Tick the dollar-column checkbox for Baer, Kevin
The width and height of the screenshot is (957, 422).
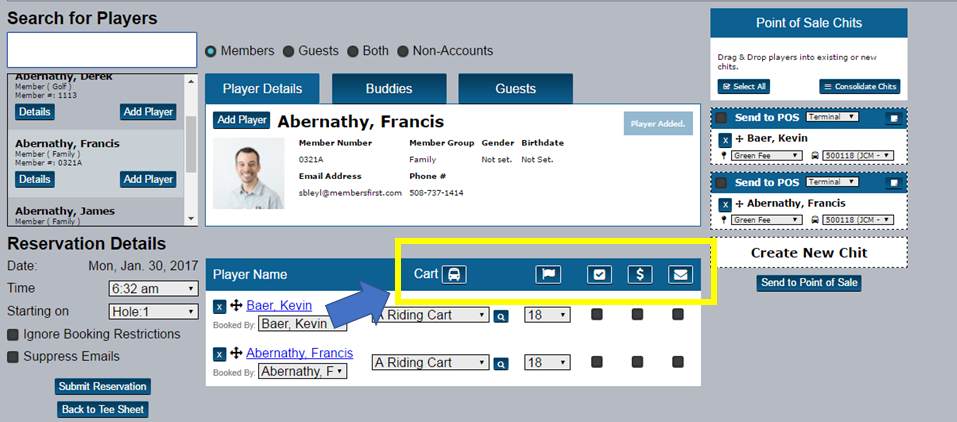click(637, 315)
